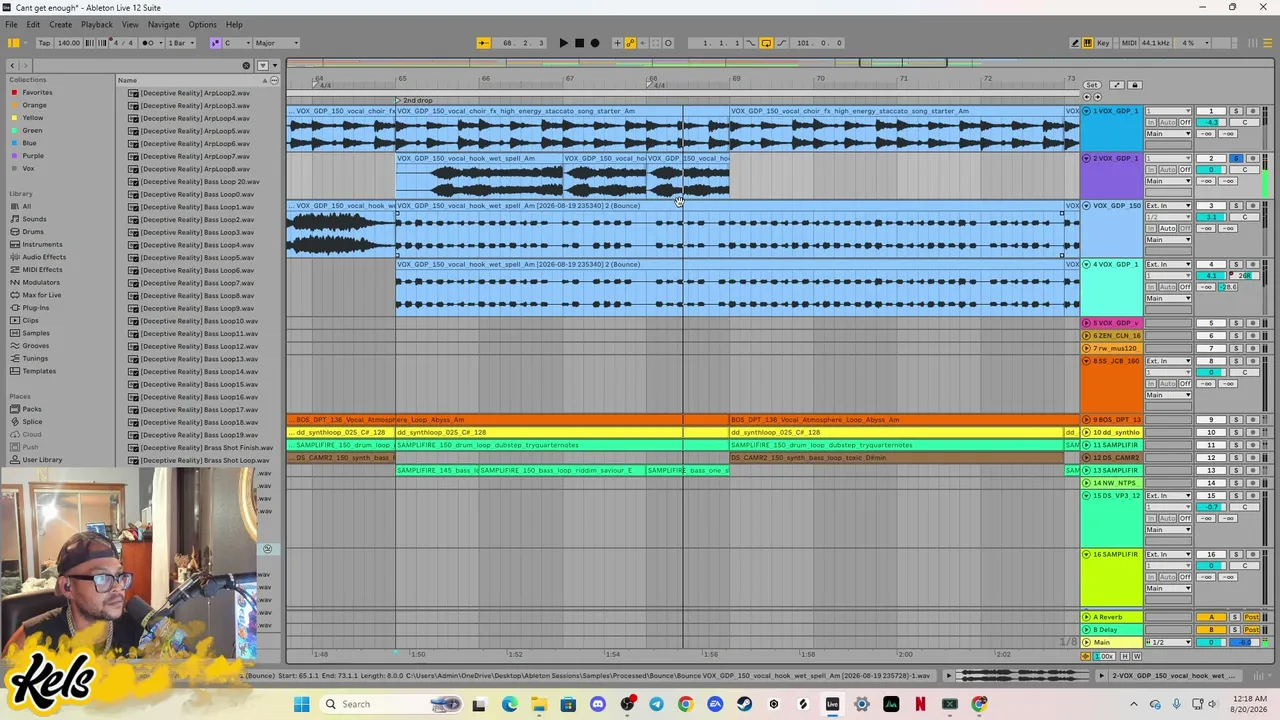Screen dimensions: 1280x720
Task: Open the Sounds library category
Action: pyautogui.click(x=34, y=219)
